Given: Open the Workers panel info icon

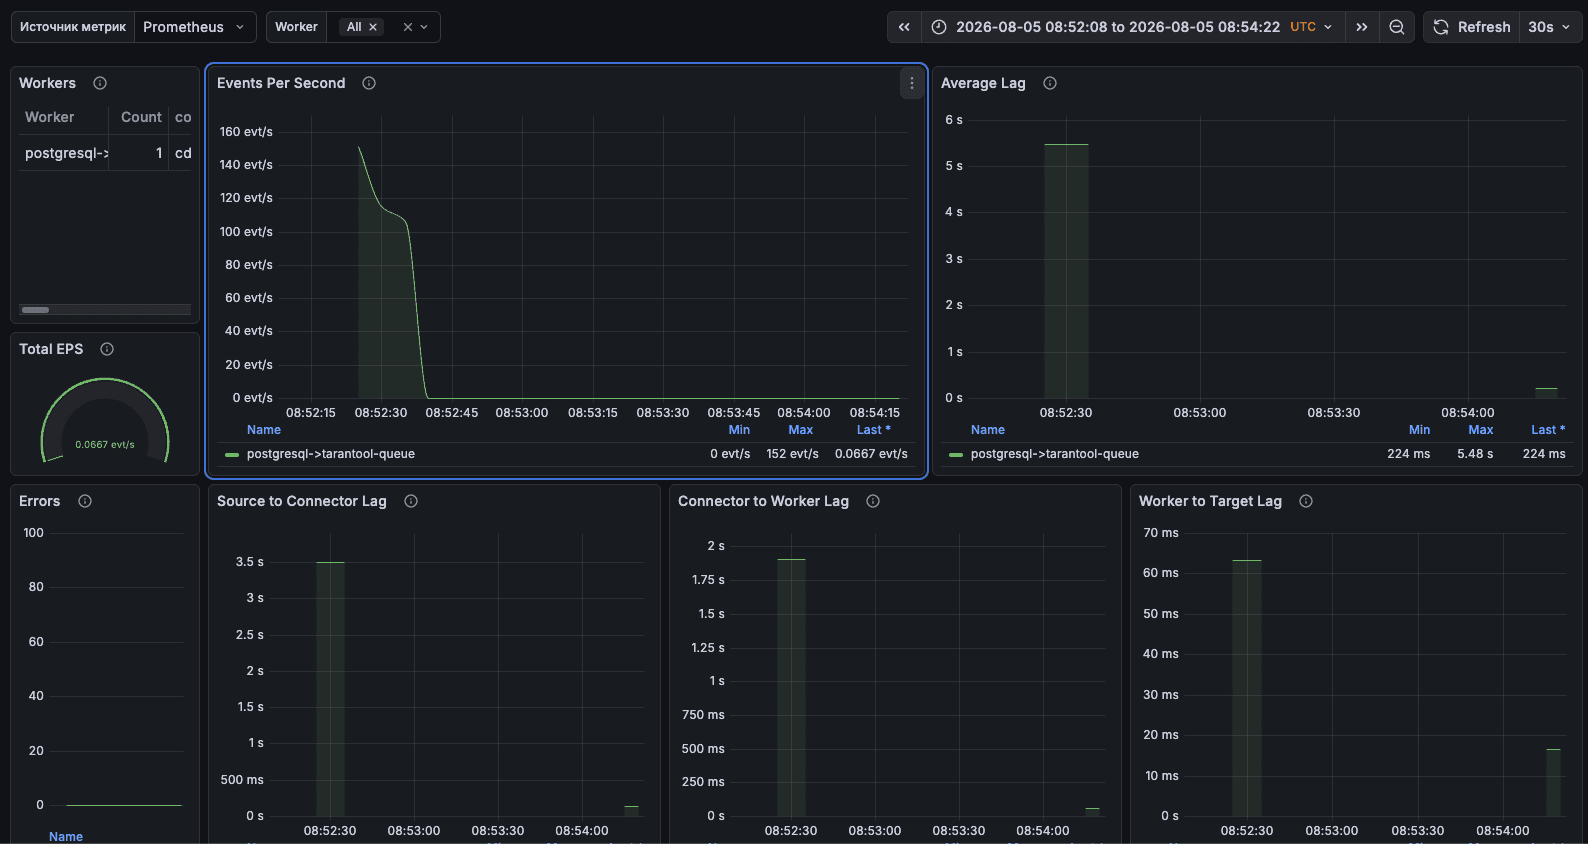Looking at the screenshot, I should (x=100, y=83).
